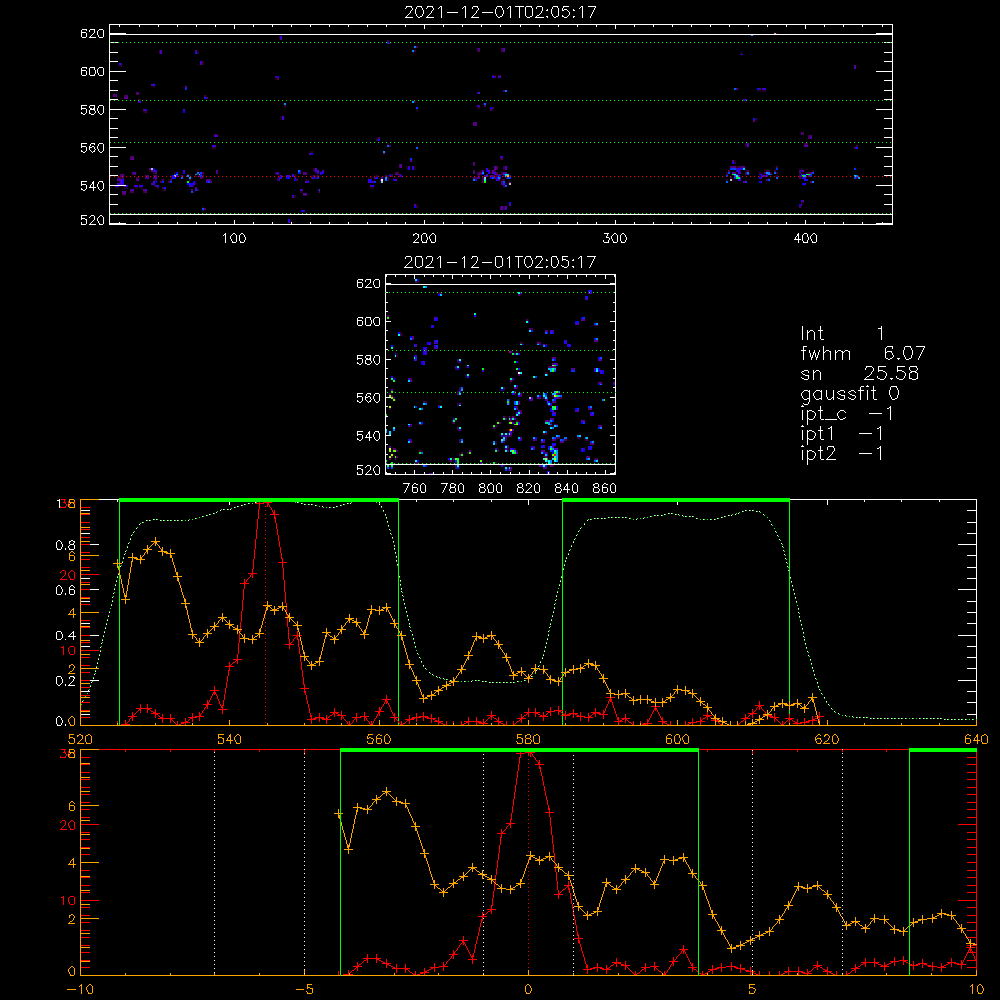The width and height of the screenshot is (1000, 1000).
Task: Click the top plot title 2021-12-01T02:05:17
Action: coord(501,12)
